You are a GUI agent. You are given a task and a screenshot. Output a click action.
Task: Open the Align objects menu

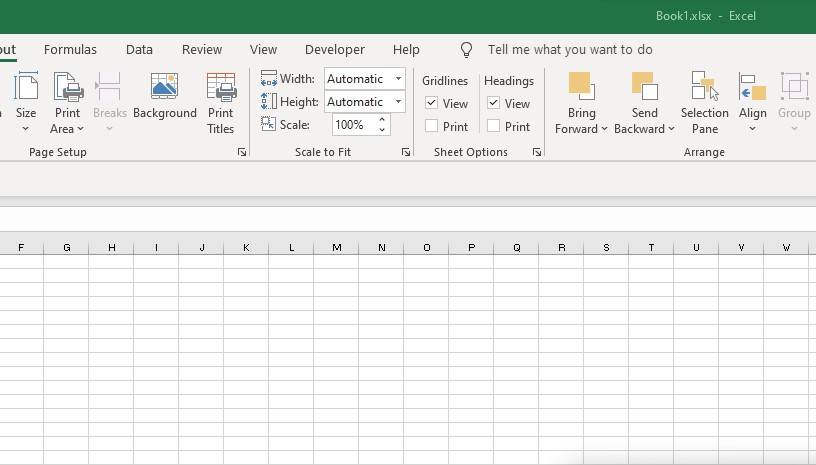coord(752,102)
